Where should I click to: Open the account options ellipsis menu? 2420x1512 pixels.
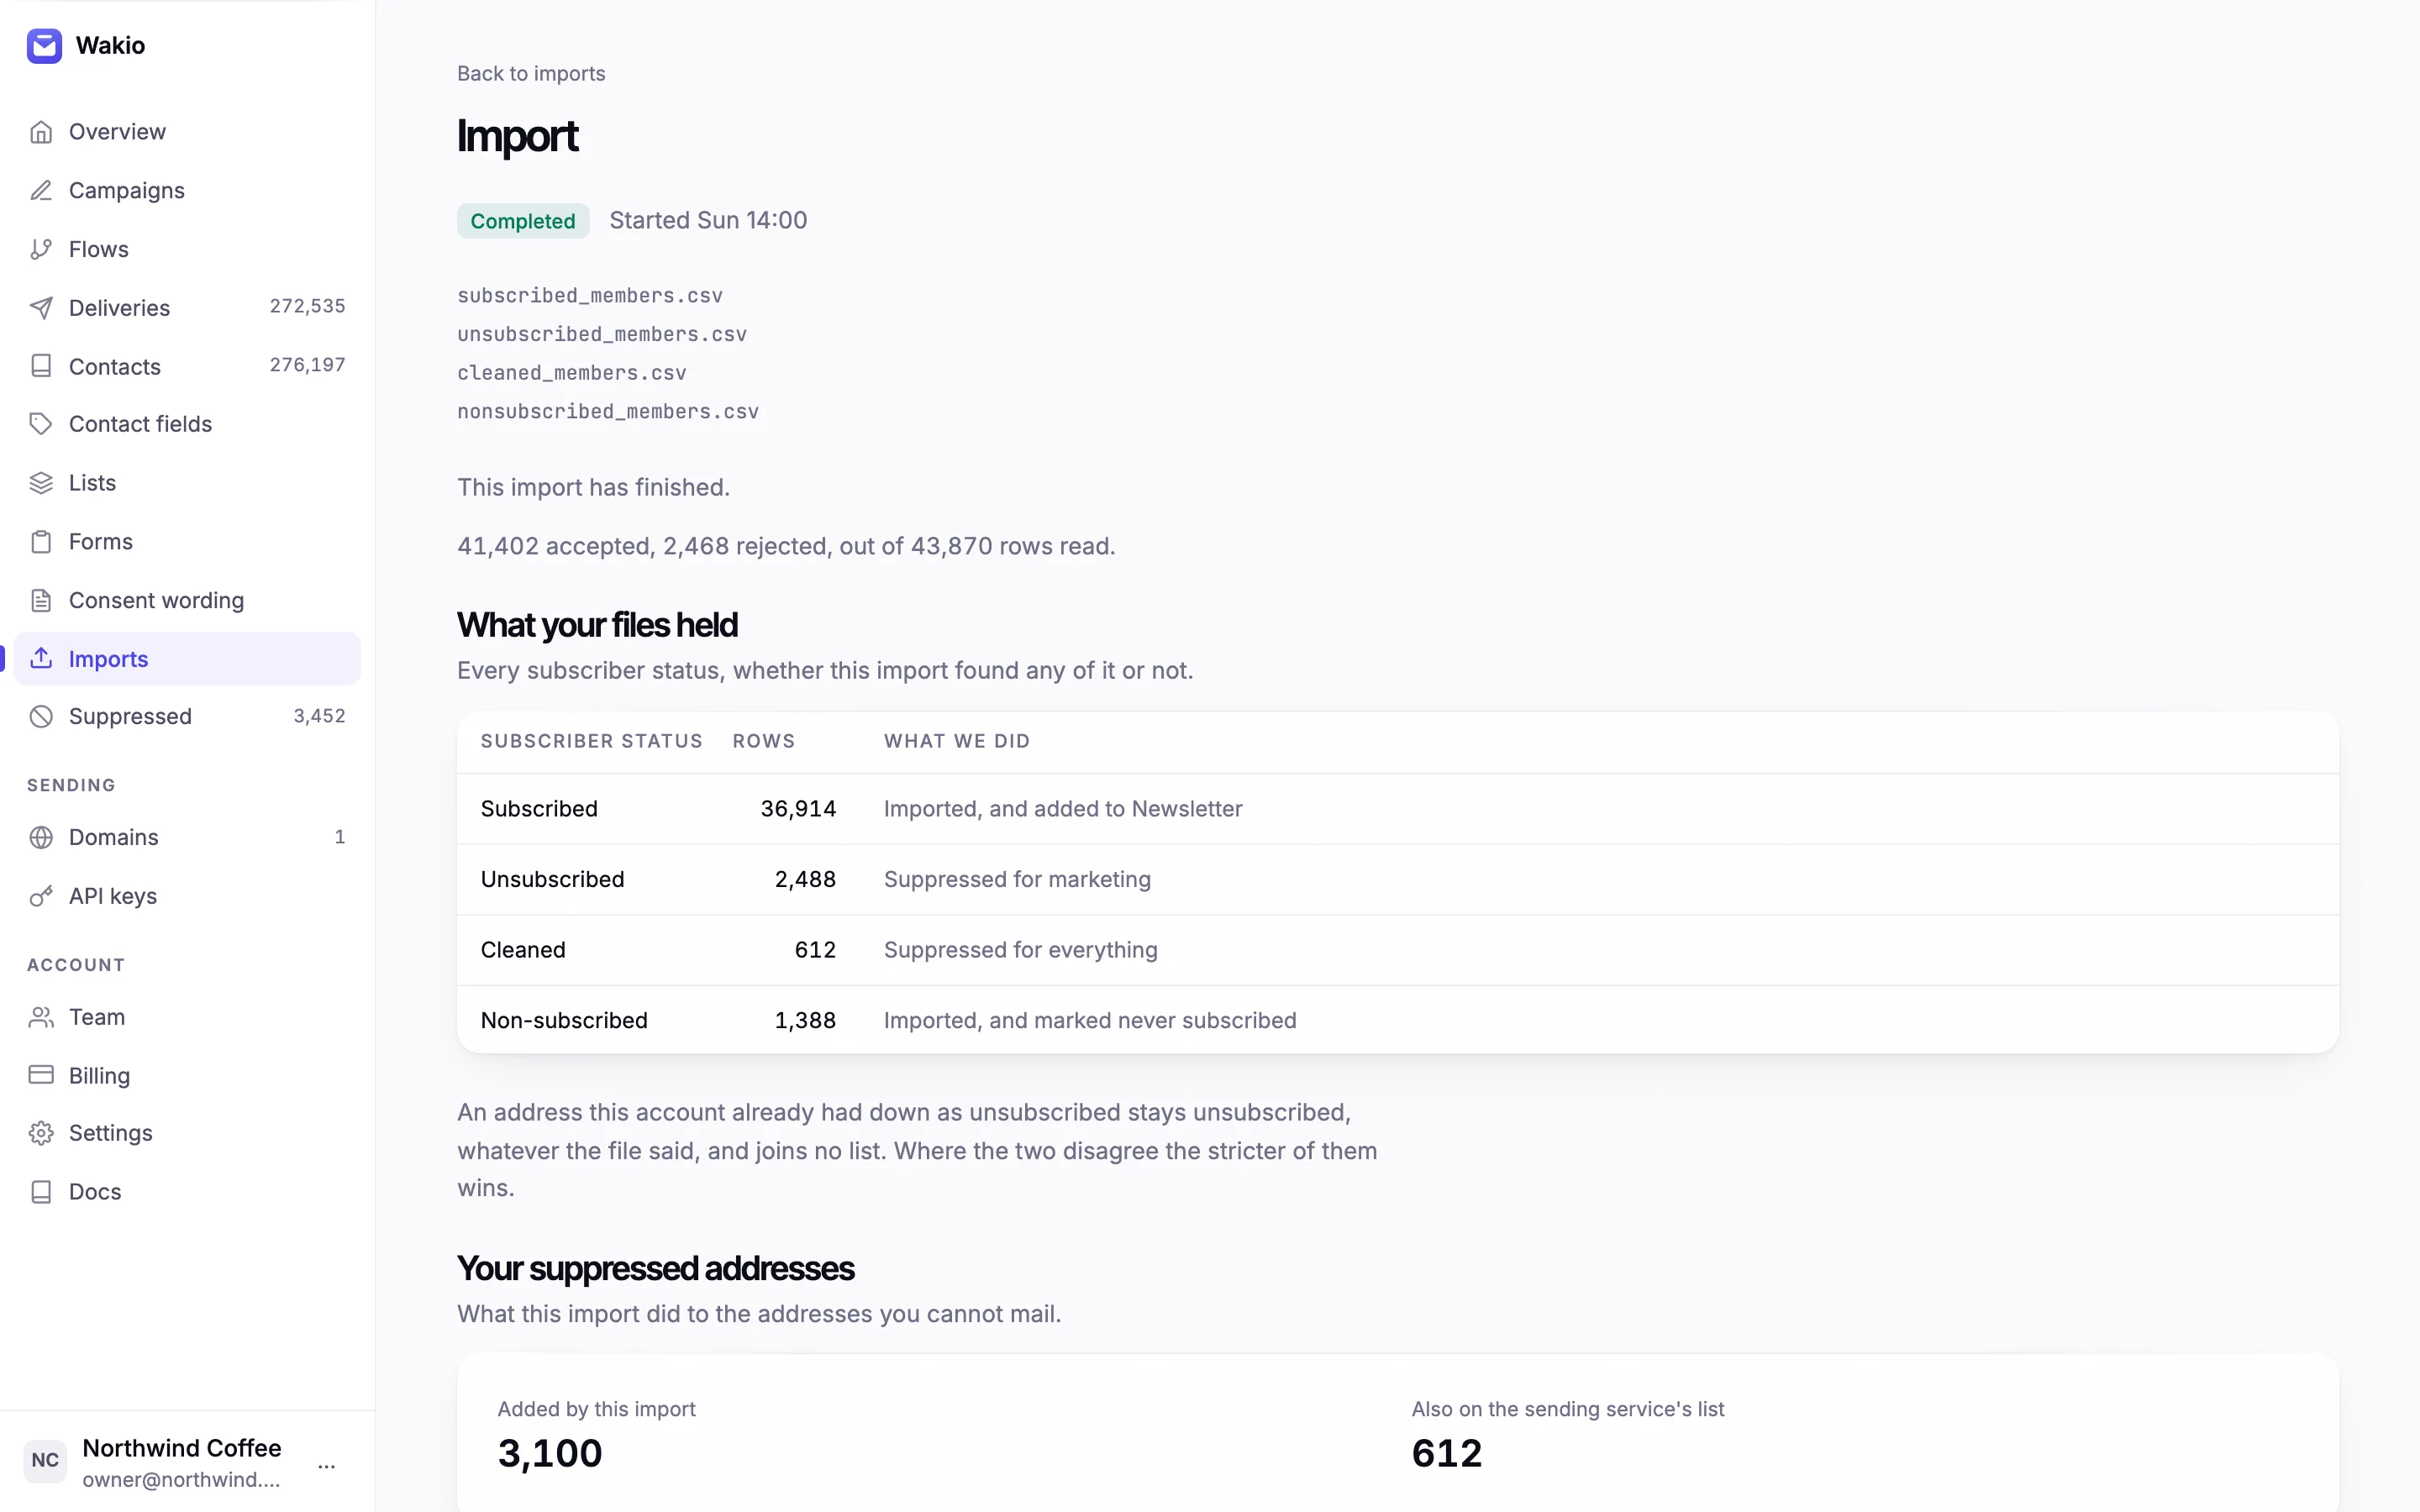tap(327, 1466)
